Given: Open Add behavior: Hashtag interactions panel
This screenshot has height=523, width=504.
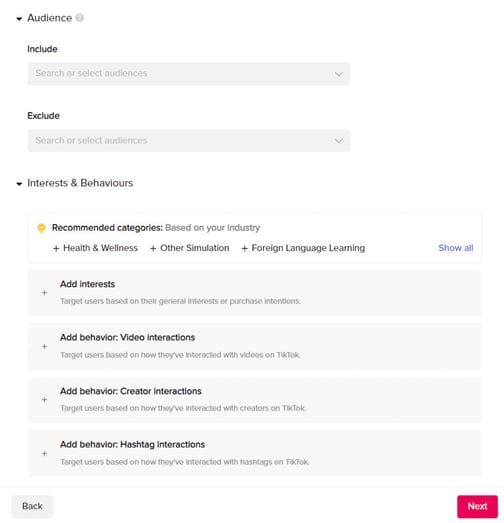Looking at the screenshot, I should coord(255,453).
